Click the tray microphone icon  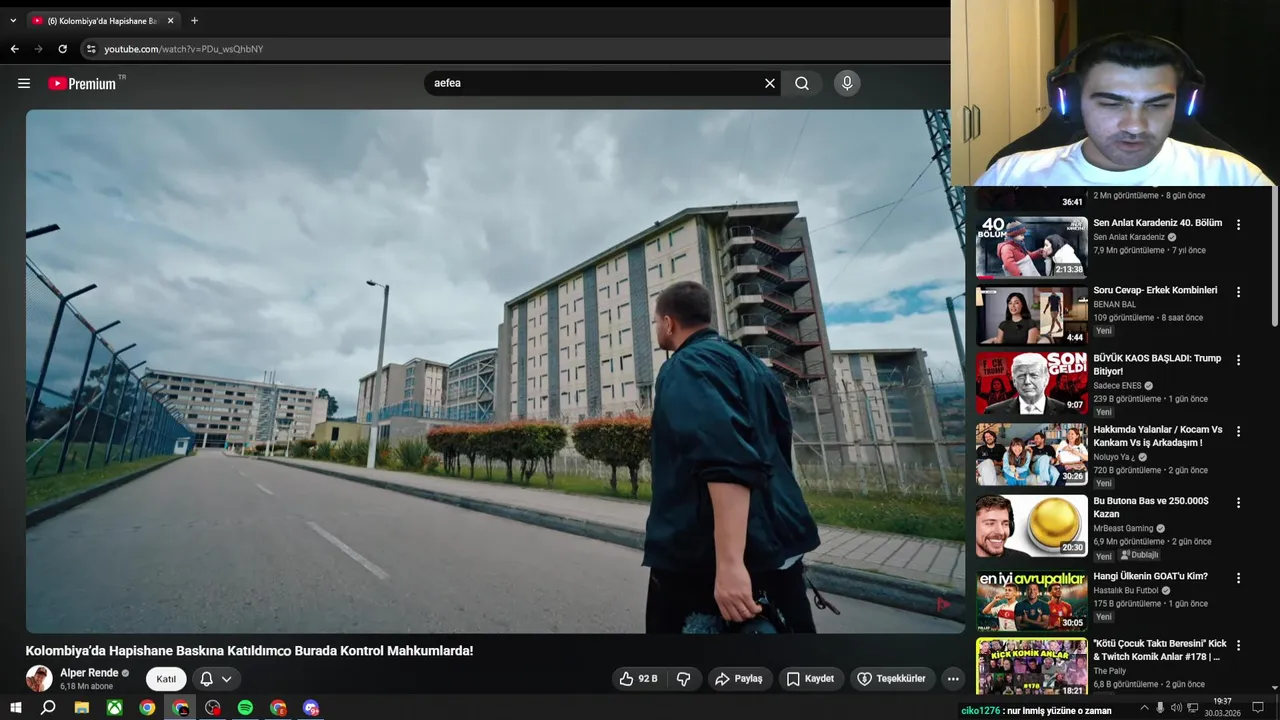(1160, 708)
